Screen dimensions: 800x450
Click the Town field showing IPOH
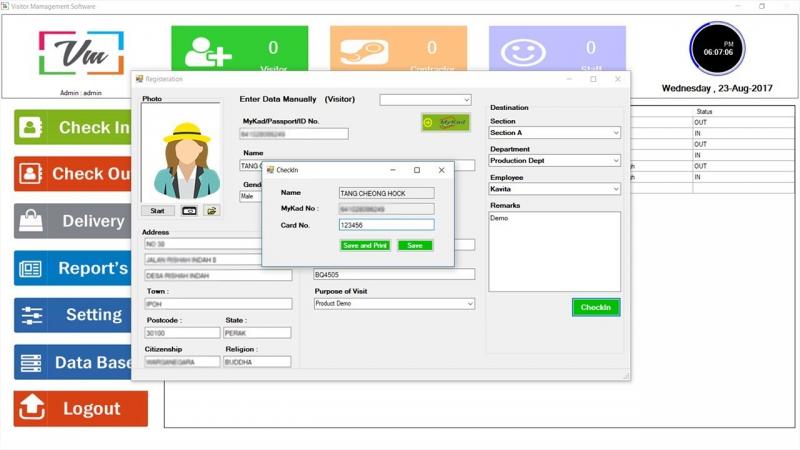tap(218, 304)
